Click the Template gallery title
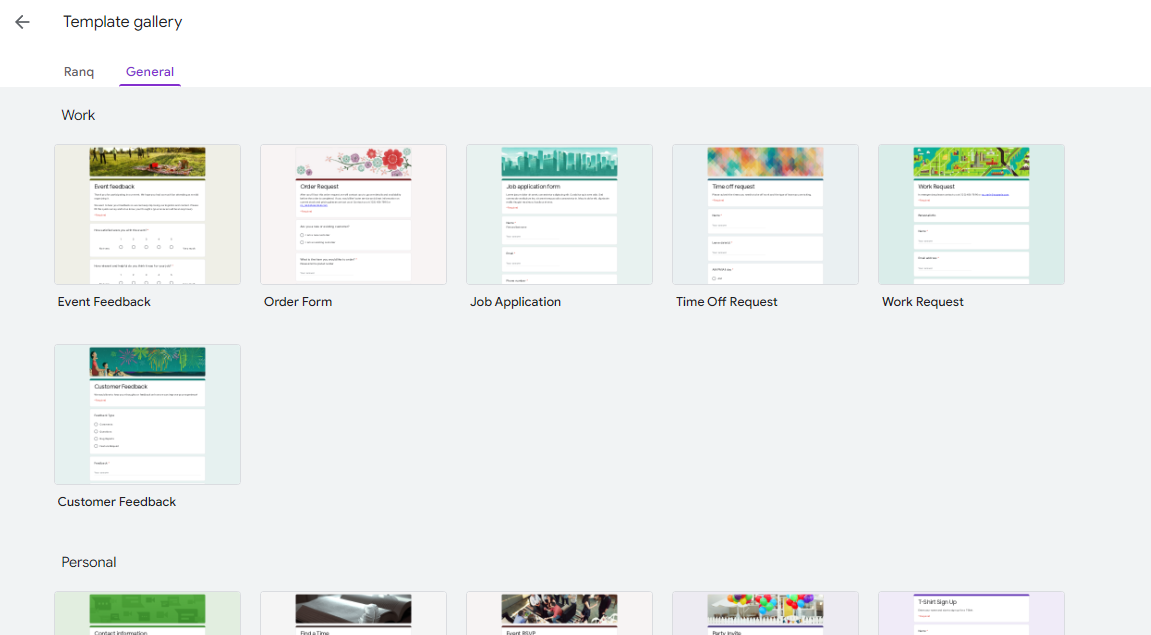This screenshot has height=635, width=1151. click(x=123, y=22)
